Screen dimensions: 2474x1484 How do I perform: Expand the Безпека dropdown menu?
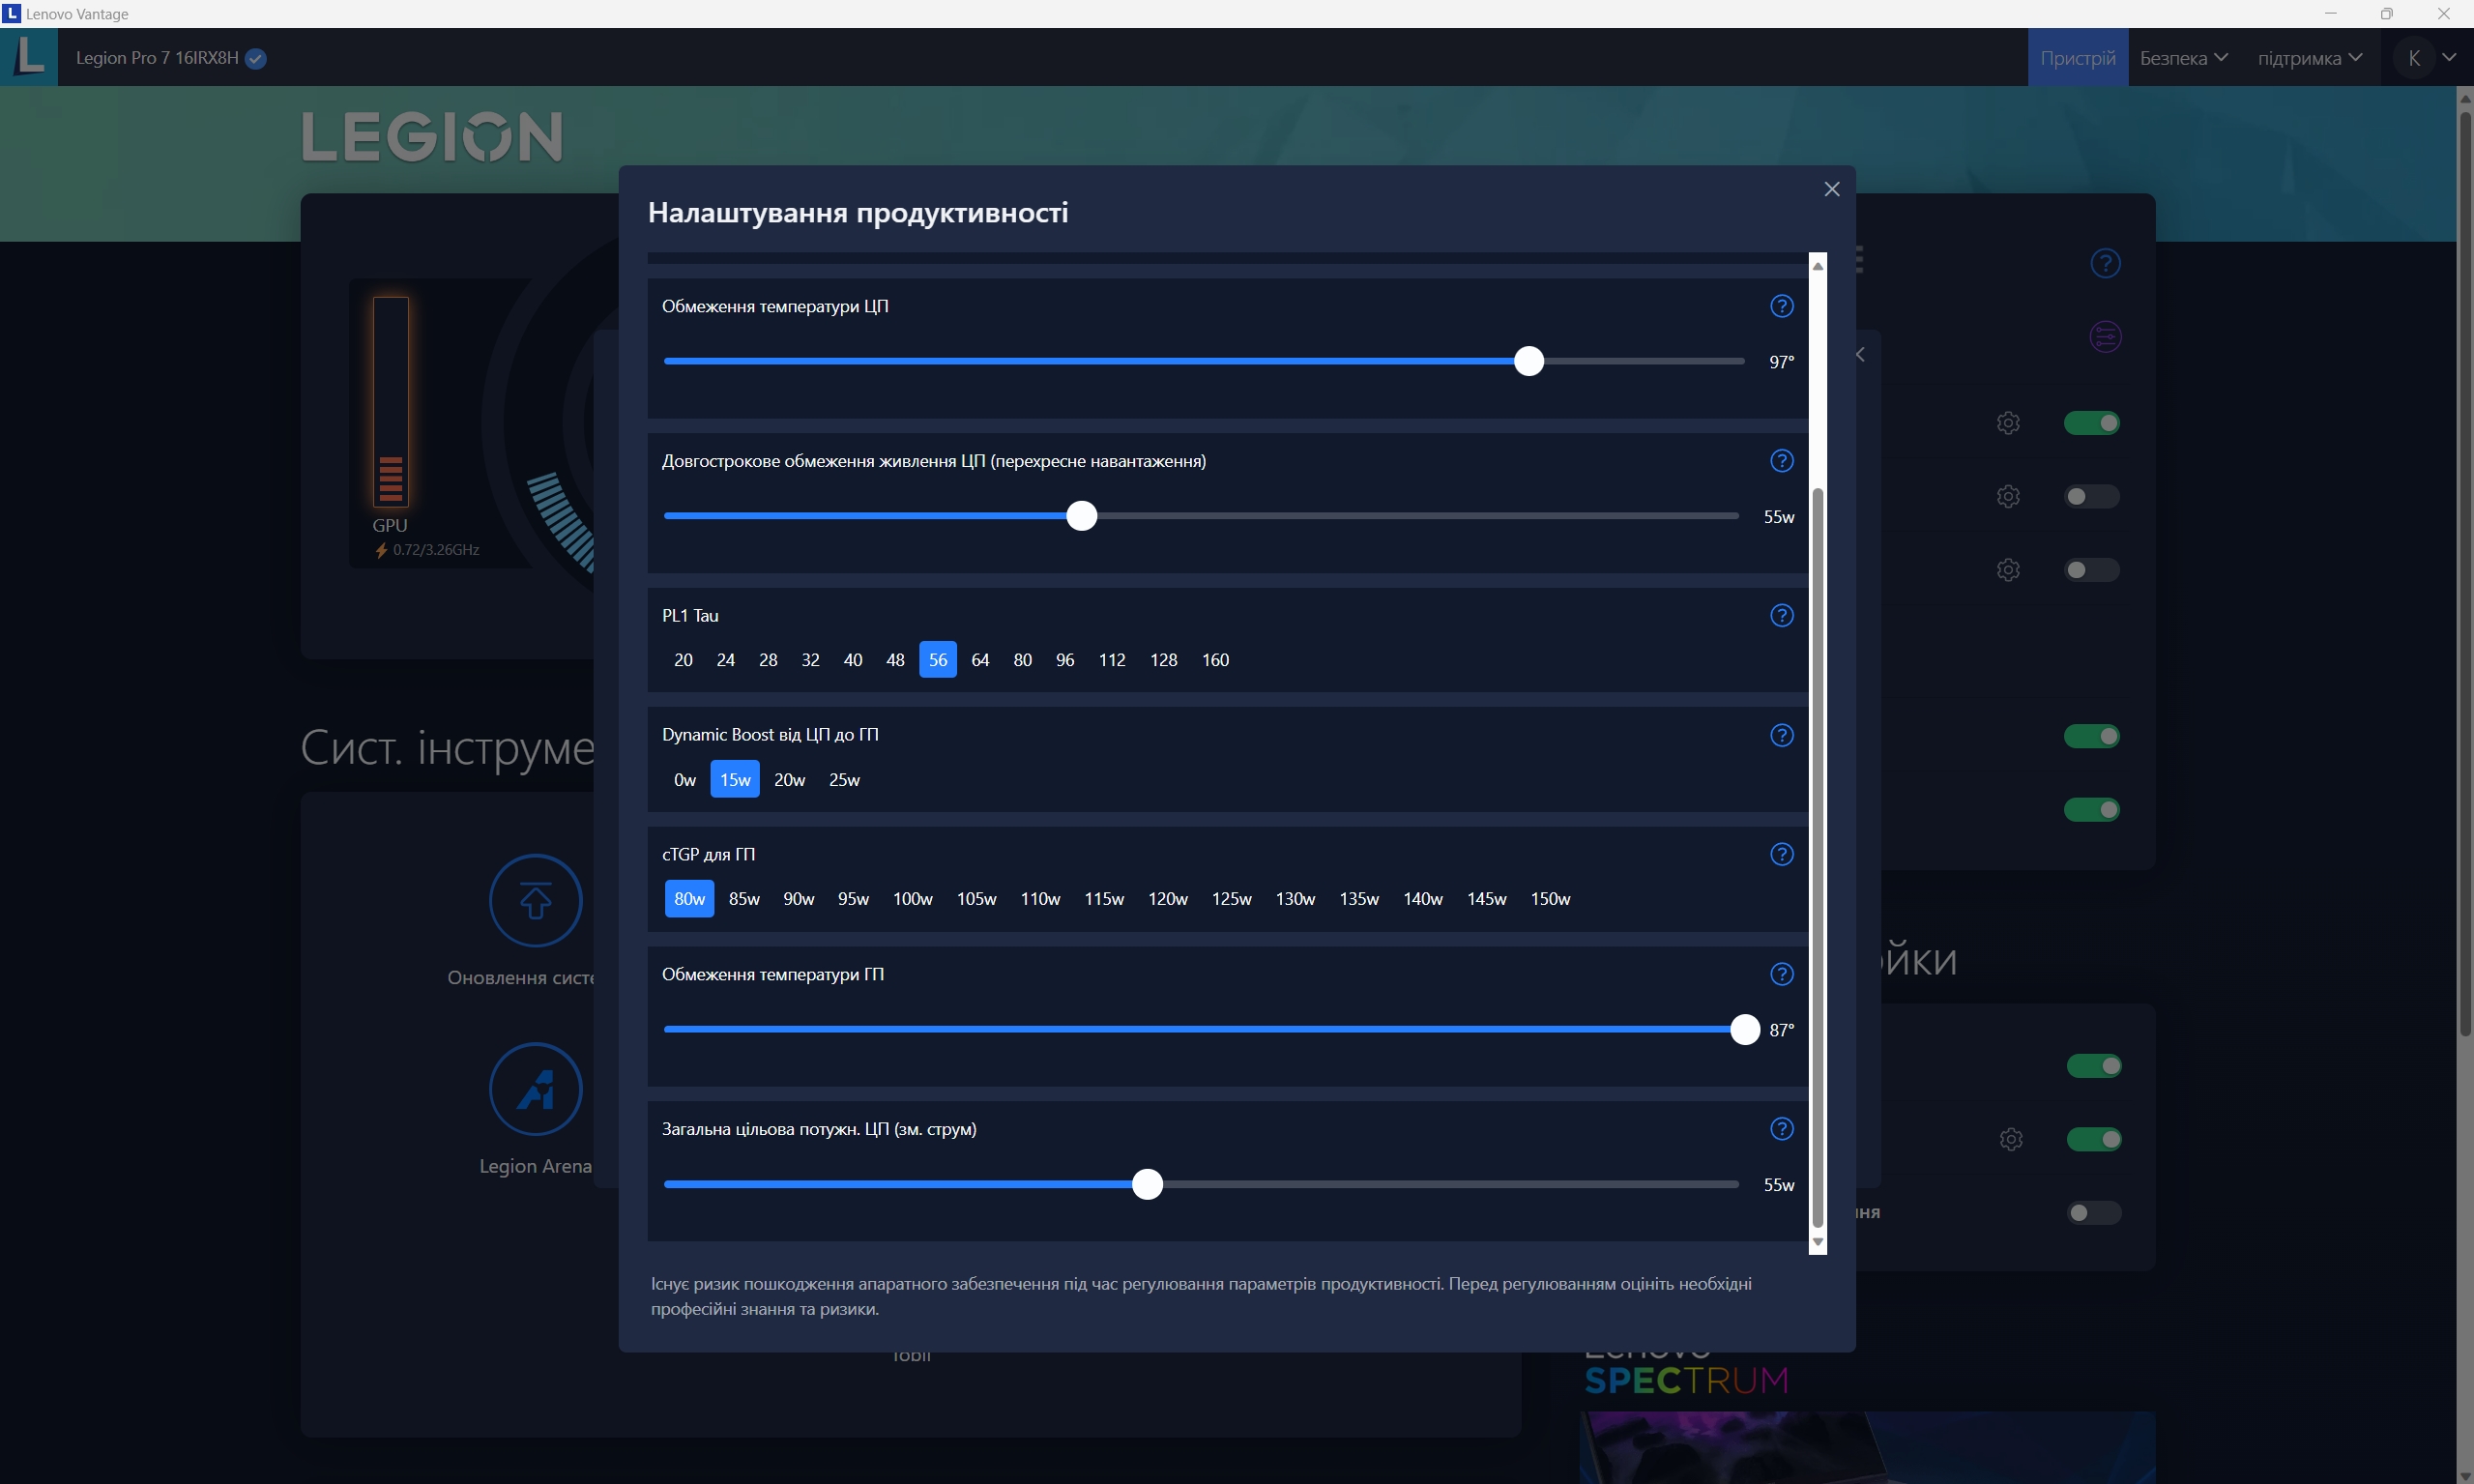point(2183,58)
